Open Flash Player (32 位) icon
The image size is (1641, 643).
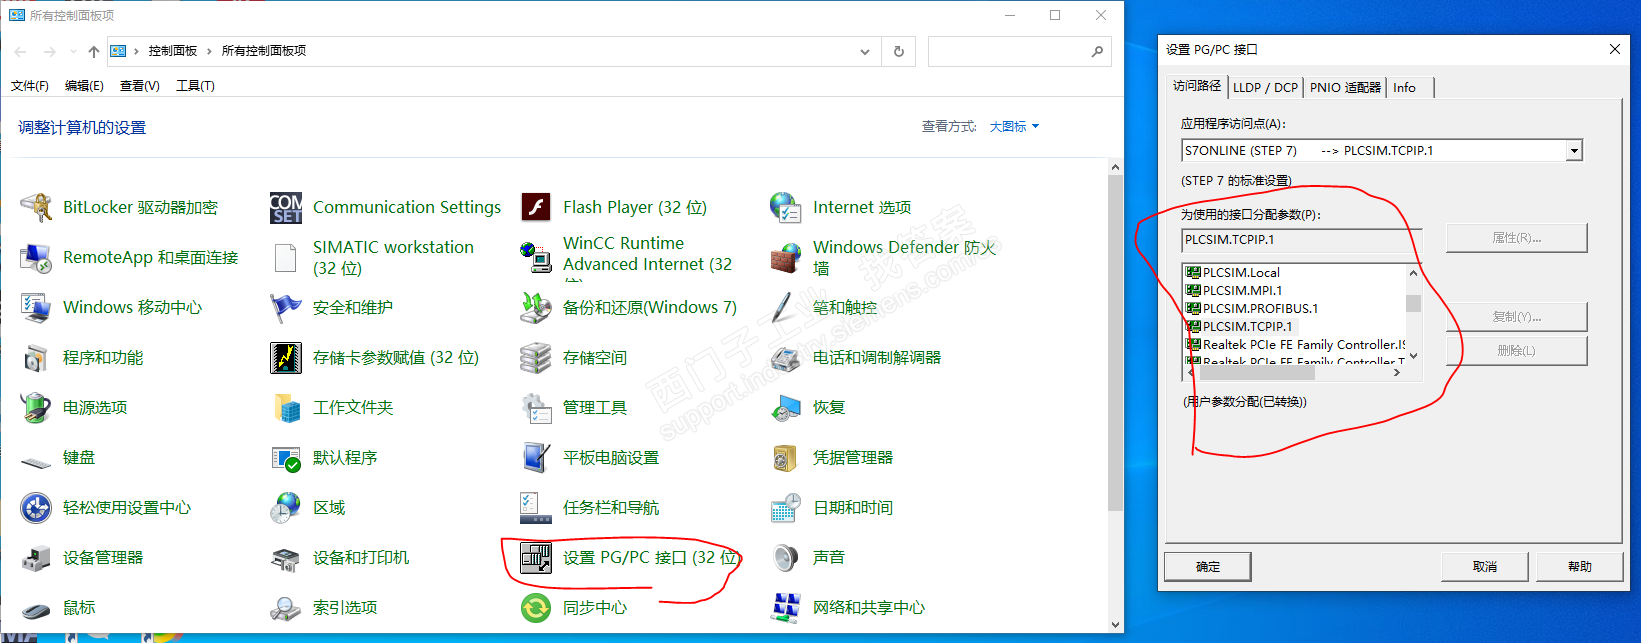tap(536, 207)
